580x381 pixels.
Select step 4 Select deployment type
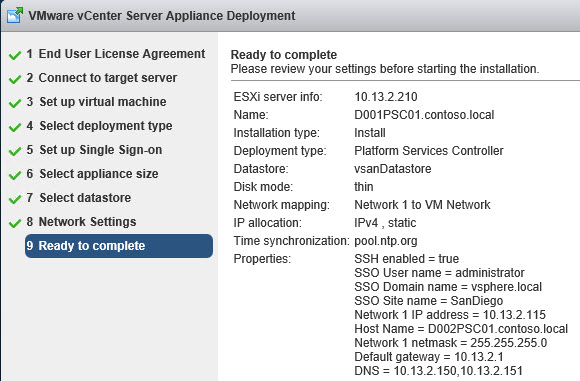[x=99, y=126]
